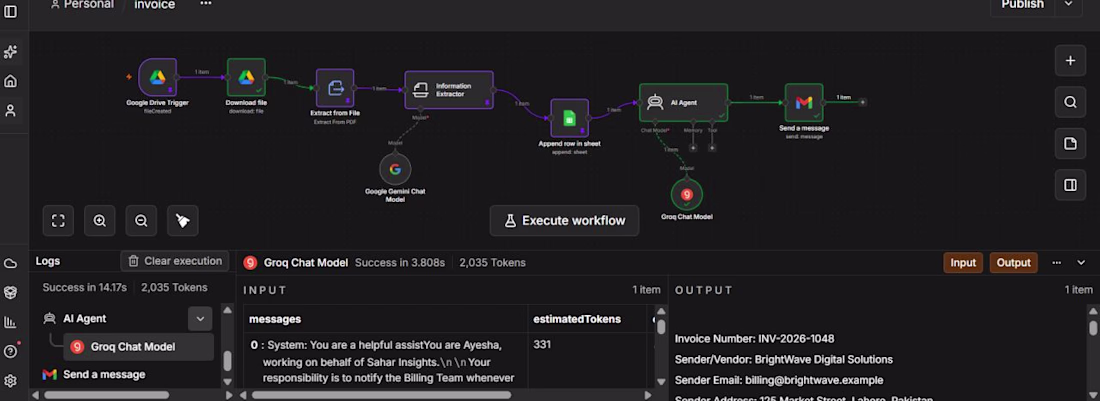Click the messages column header
The width and height of the screenshot is (1100, 401).
pyautogui.click(x=275, y=319)
